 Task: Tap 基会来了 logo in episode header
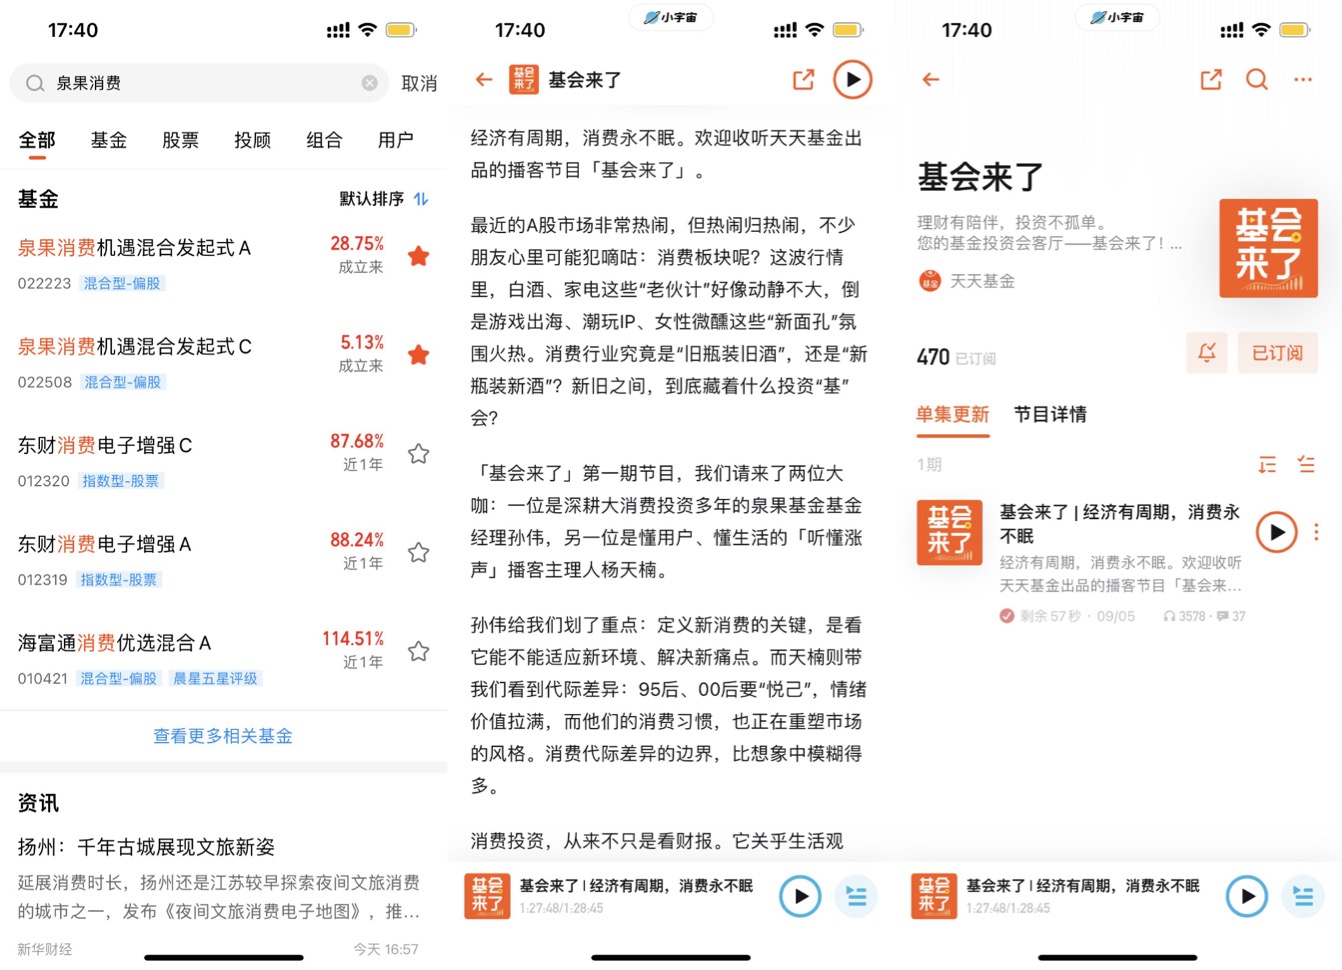[524, 79]
